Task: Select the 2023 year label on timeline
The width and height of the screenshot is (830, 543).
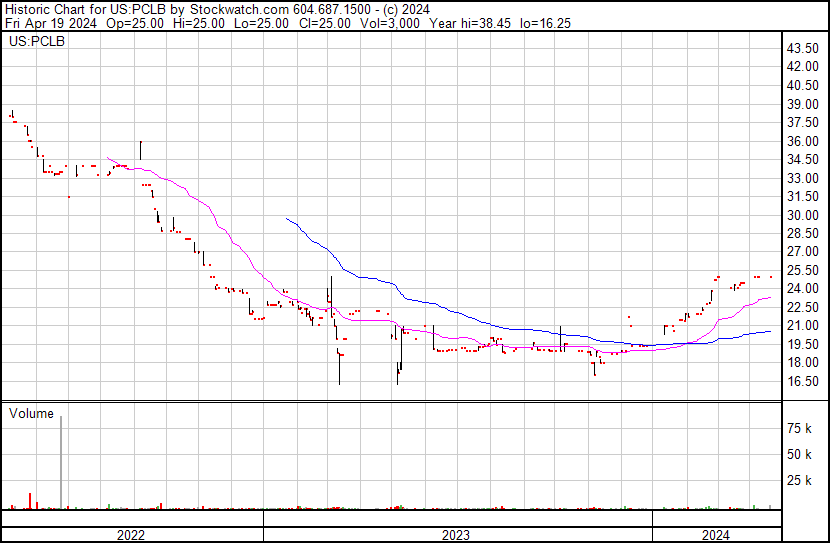Action: 456,535
